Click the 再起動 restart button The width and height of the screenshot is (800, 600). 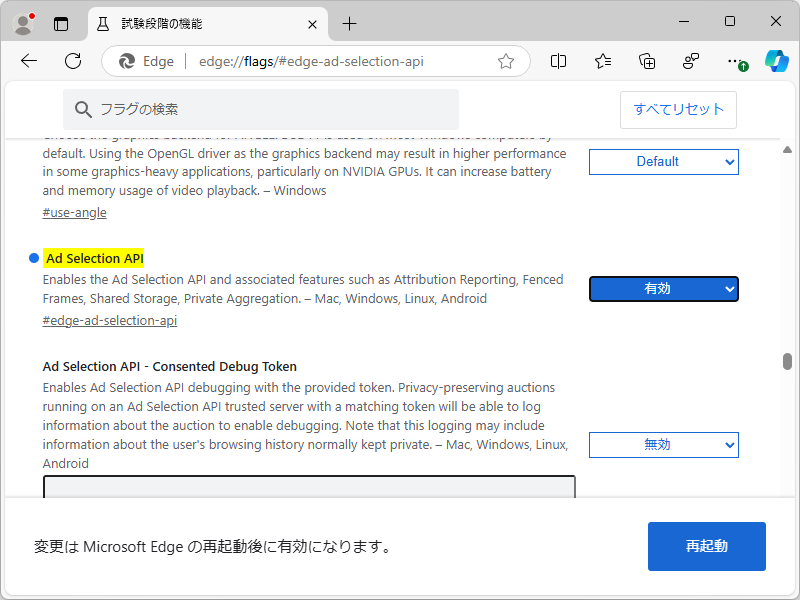click(706, 546)
